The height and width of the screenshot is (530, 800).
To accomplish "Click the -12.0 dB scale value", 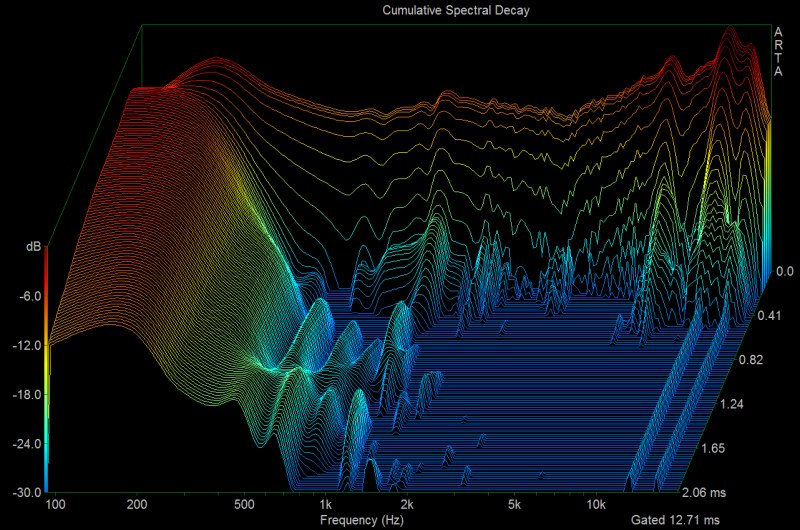I will coord(27,345).
